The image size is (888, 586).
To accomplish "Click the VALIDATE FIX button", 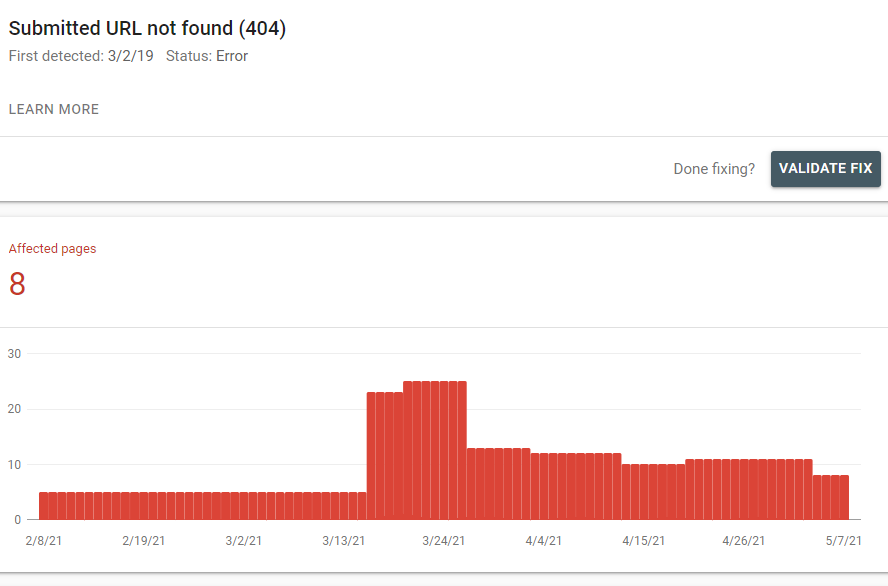I will [x=825, y=169].
